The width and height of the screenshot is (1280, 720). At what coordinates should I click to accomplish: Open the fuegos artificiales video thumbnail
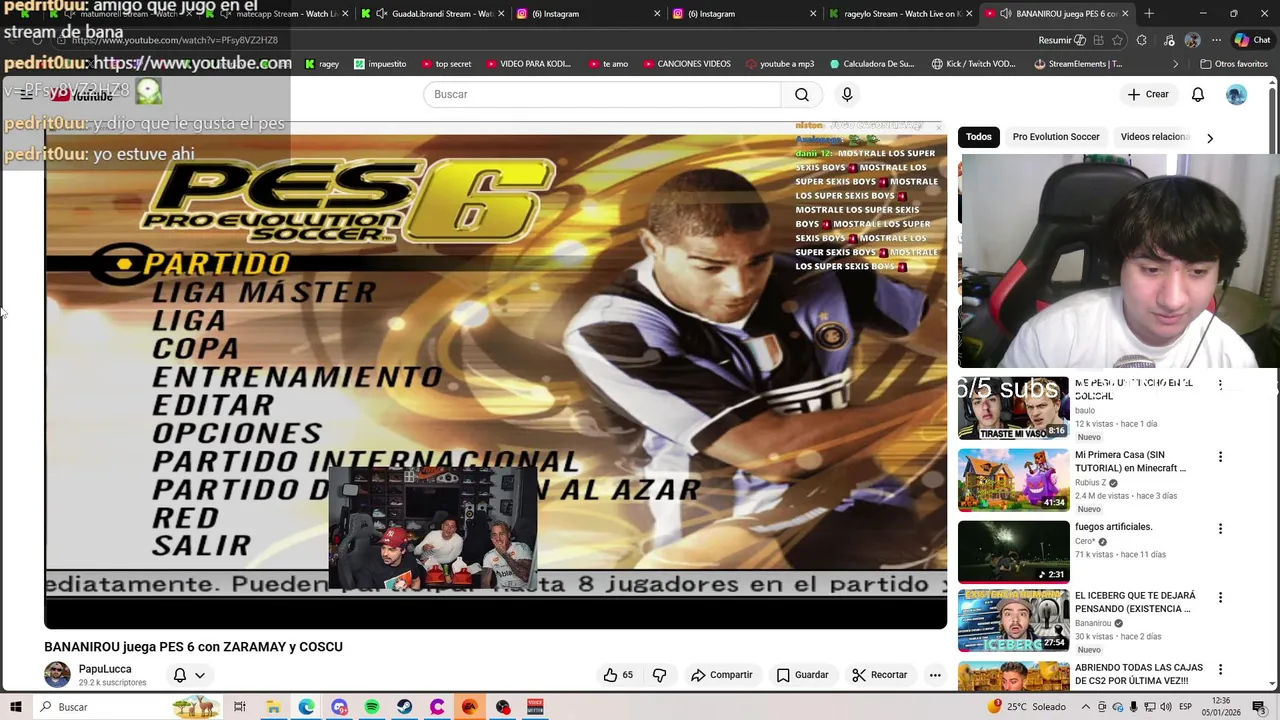point(1013,552)
